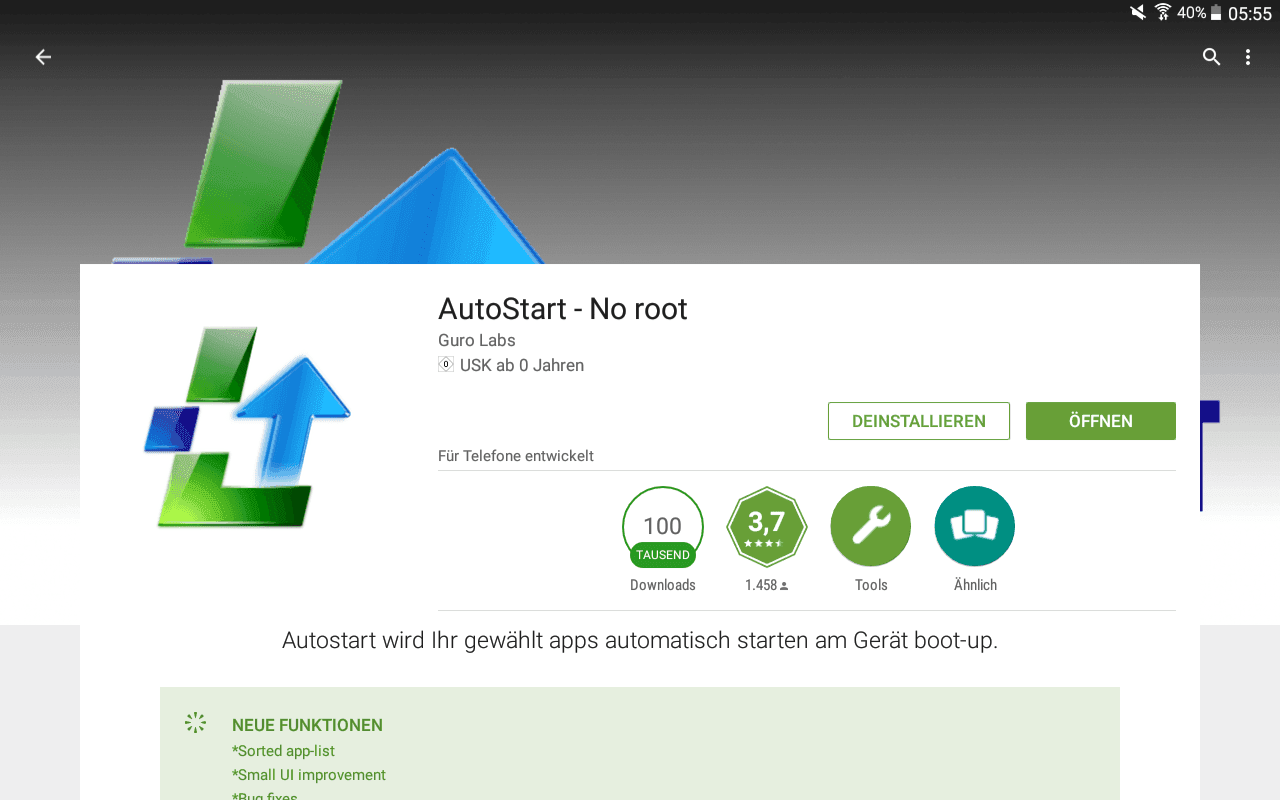Click the green ÖFFNEN button
The image size is (1280, 800).
coord(1101,421)
